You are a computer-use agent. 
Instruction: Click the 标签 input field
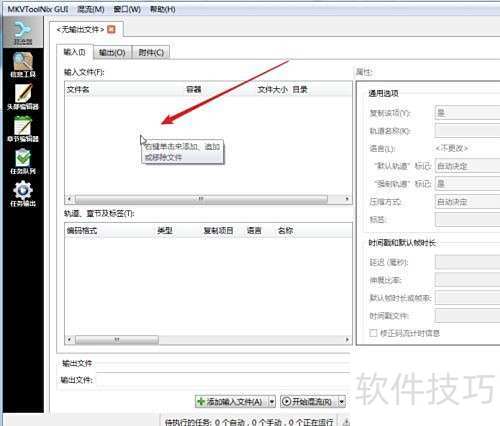[x=467, y=220]
